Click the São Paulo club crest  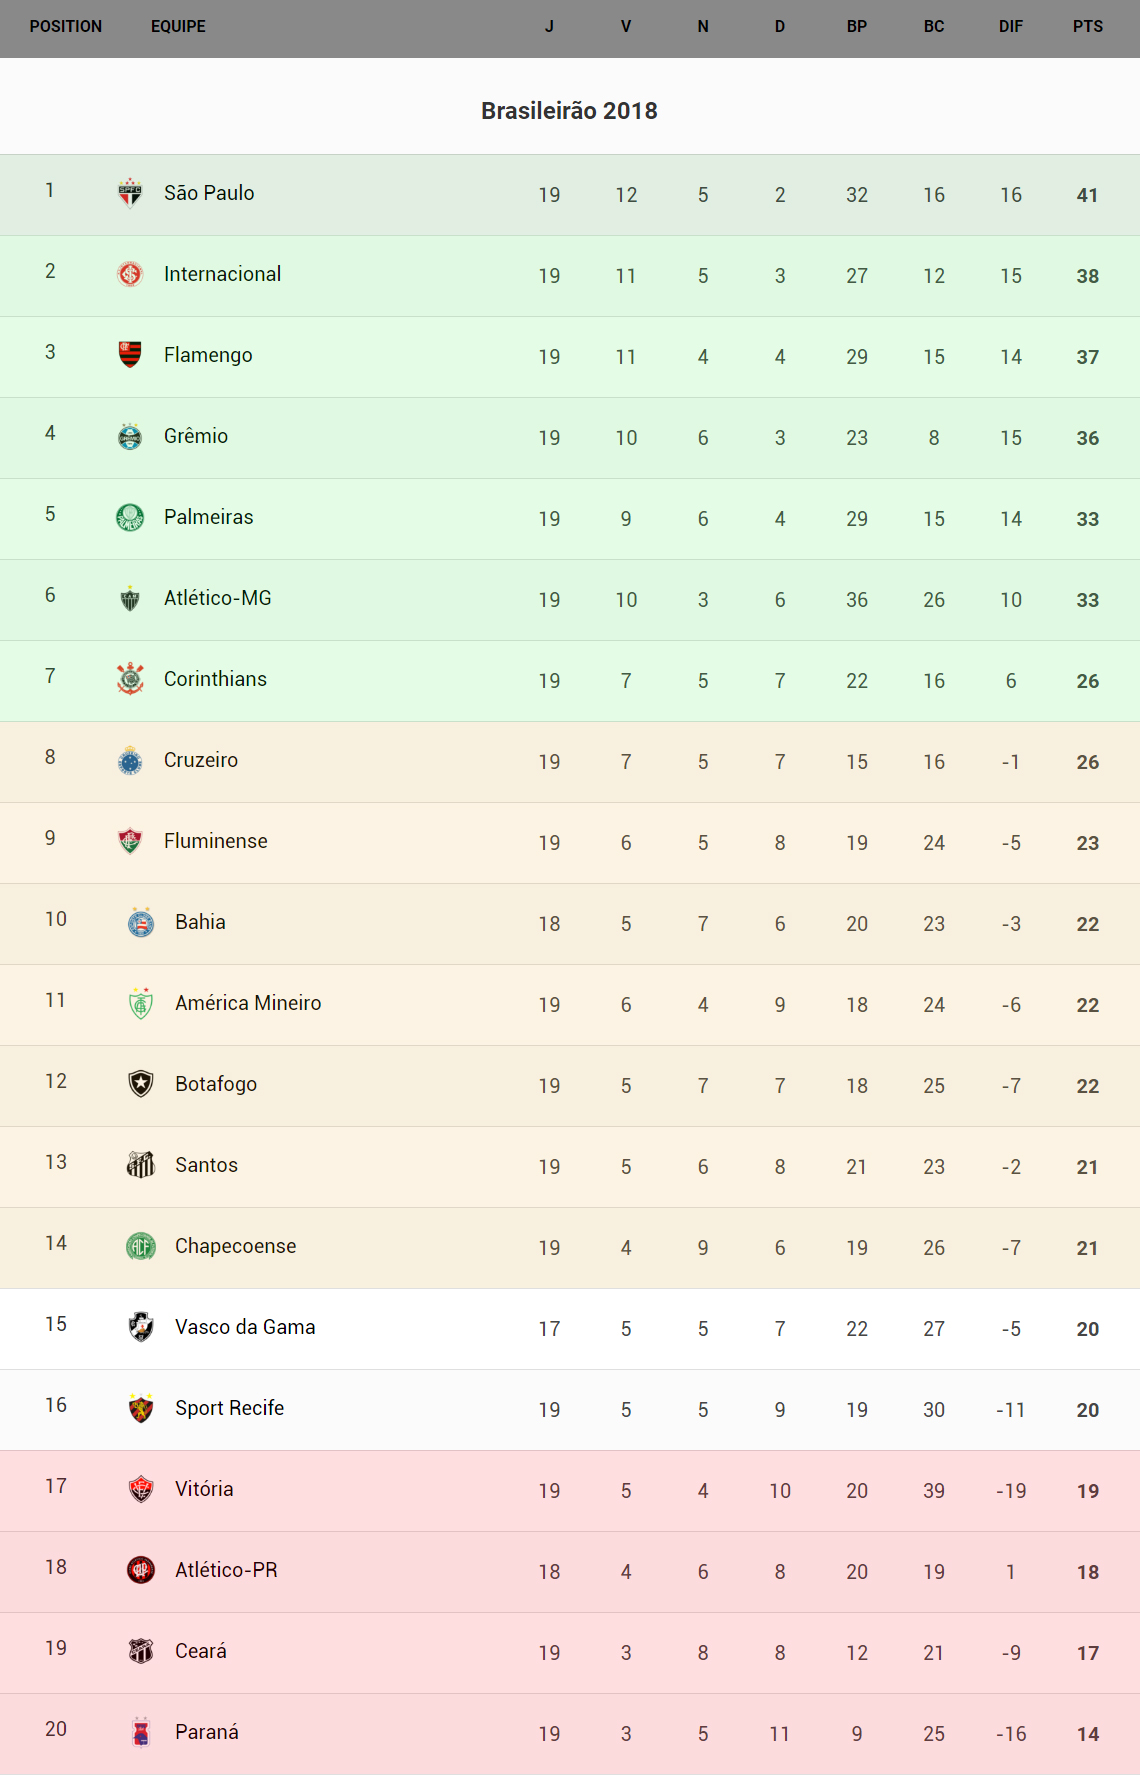pos(130,193)
